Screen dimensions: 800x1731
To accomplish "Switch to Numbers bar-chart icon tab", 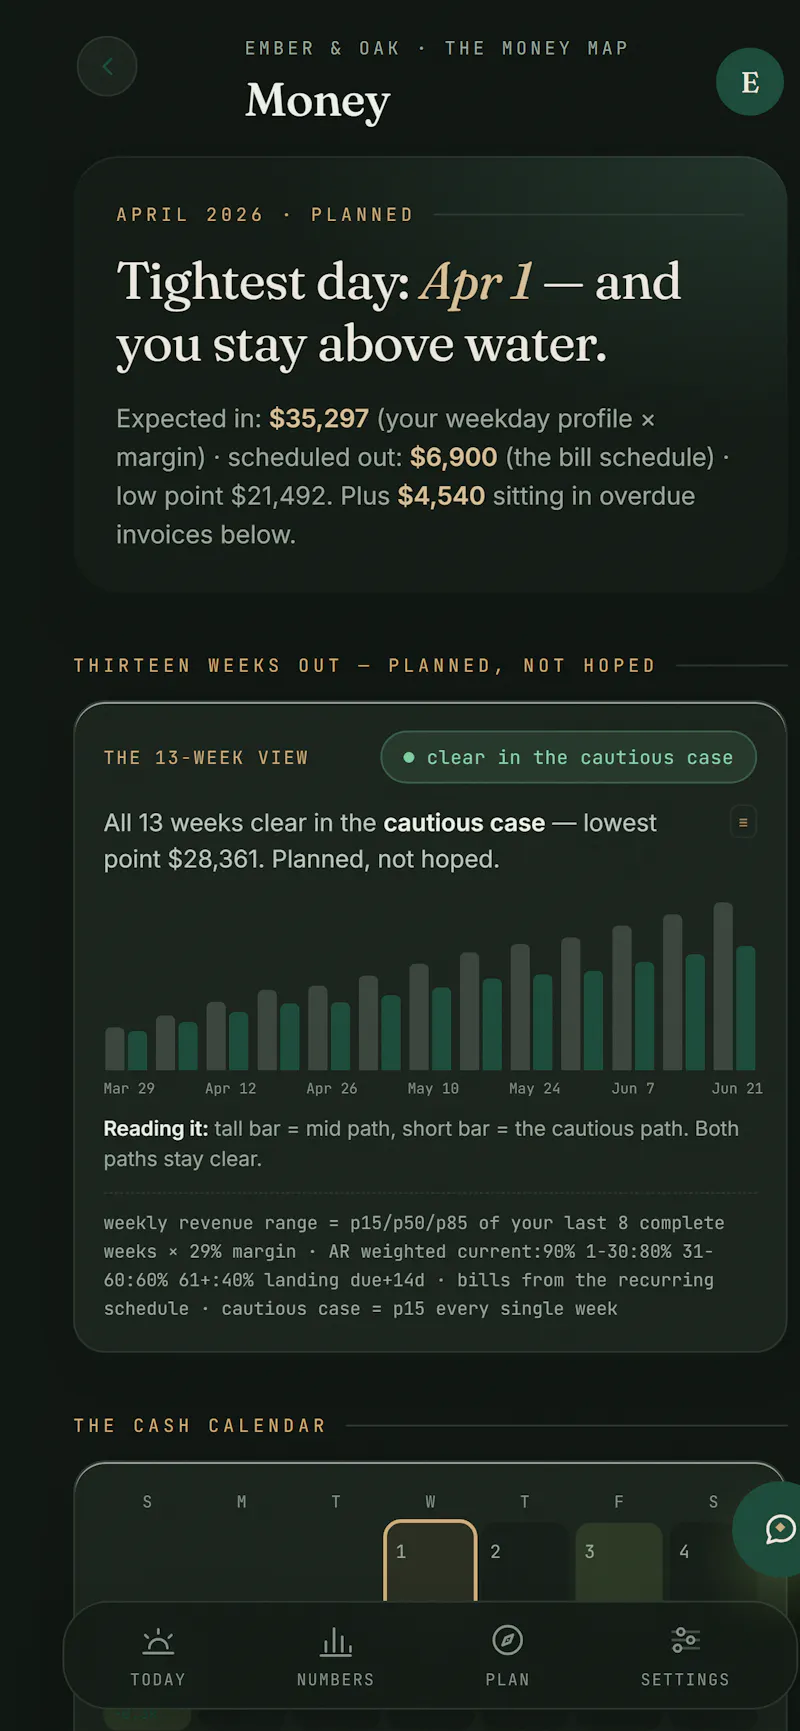I will (x=336, y=1657).
